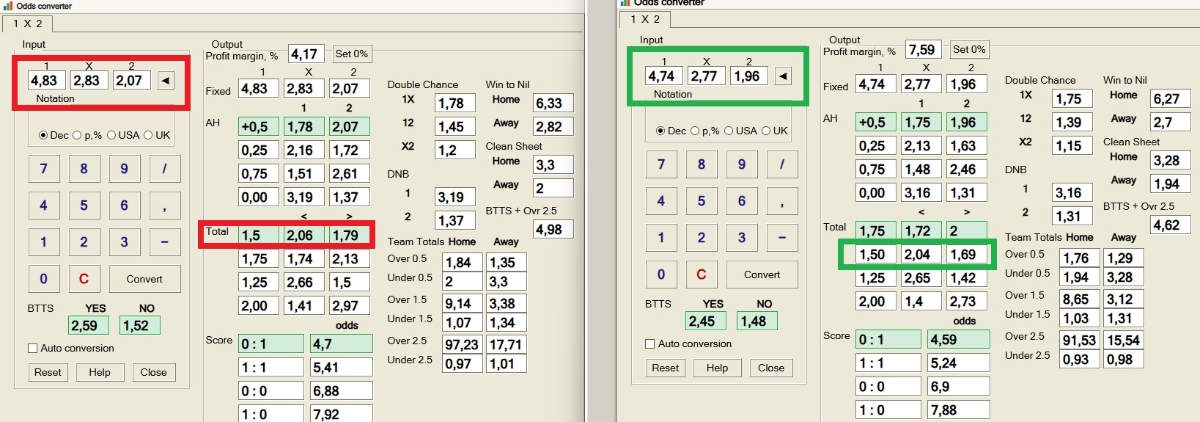The image size is (1200, 422).
Task: Click Total field showing 1,75 in right window
Action: [x=875, y=230]
